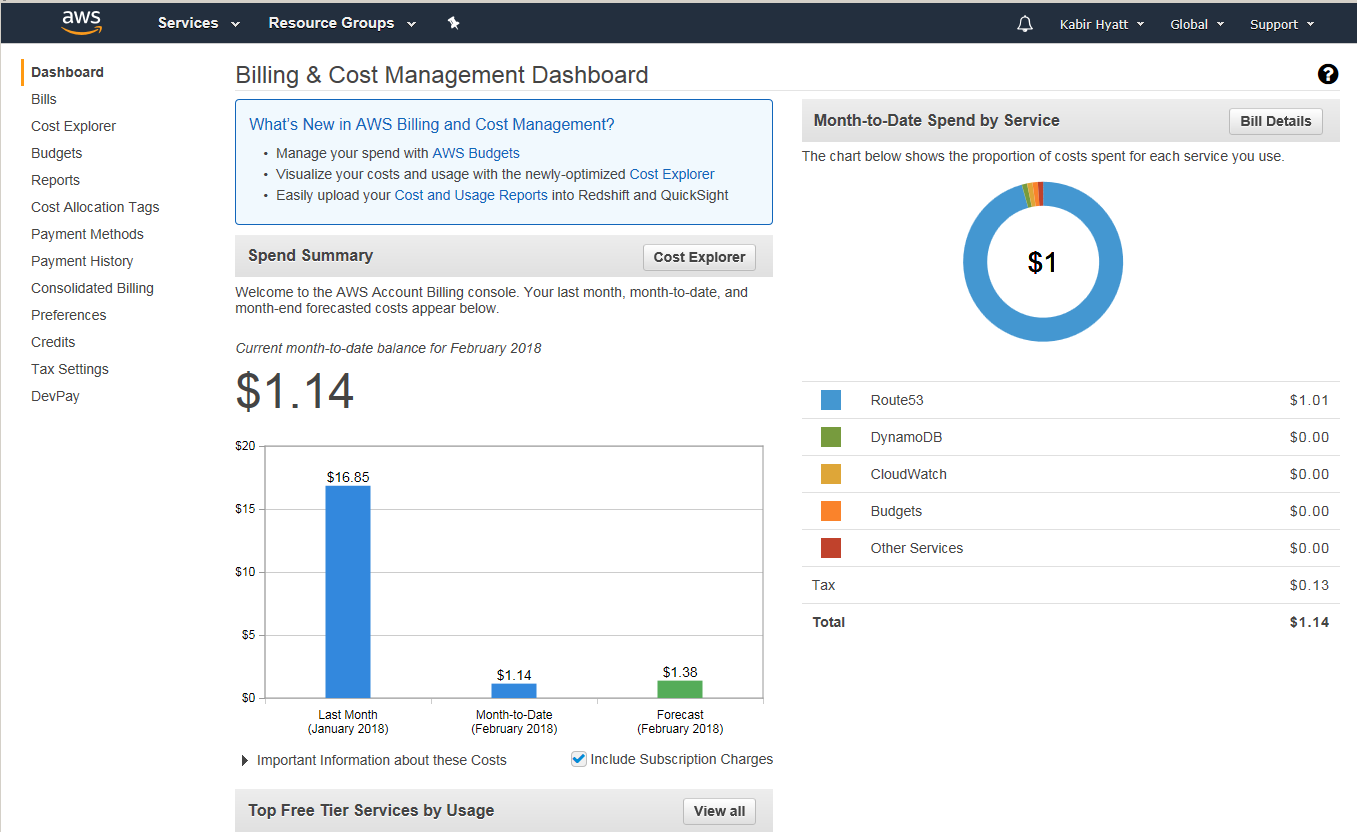Viewport: 1357px width, 832px height.
Task: Open Reports in the sidebar
Action: point(55,180)
